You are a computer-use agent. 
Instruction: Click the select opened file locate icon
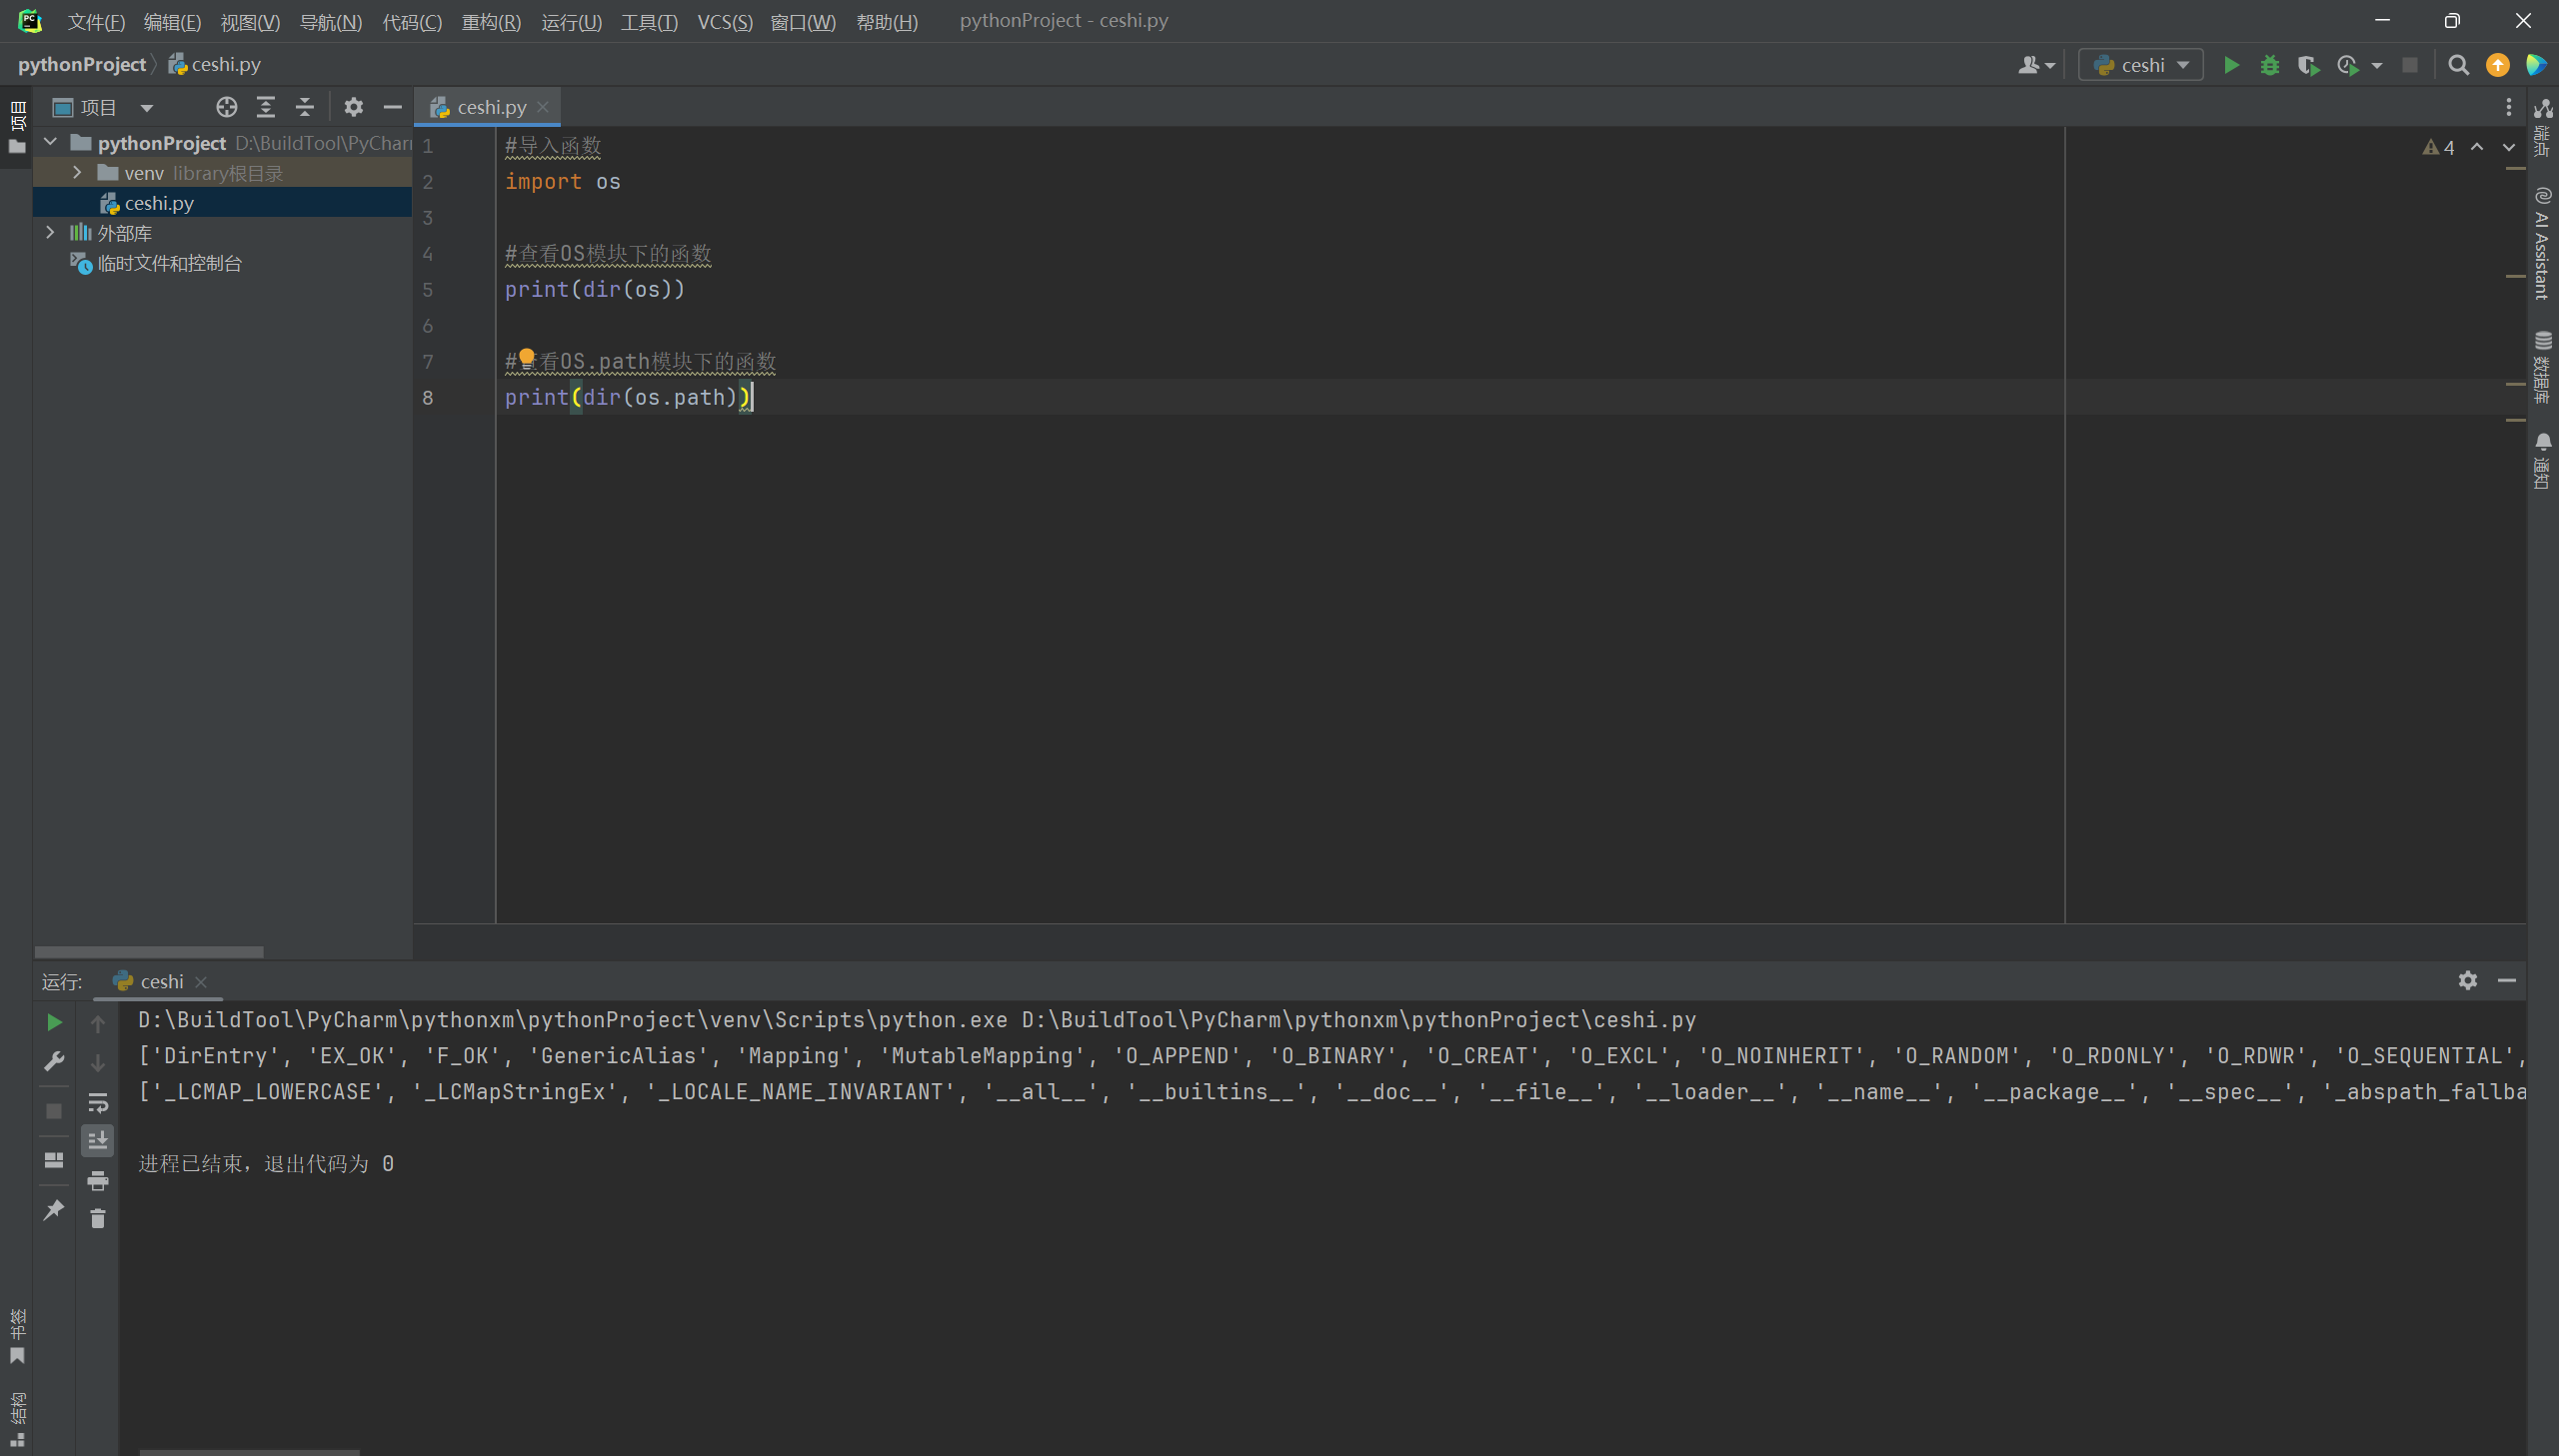[x=227, y=107]
